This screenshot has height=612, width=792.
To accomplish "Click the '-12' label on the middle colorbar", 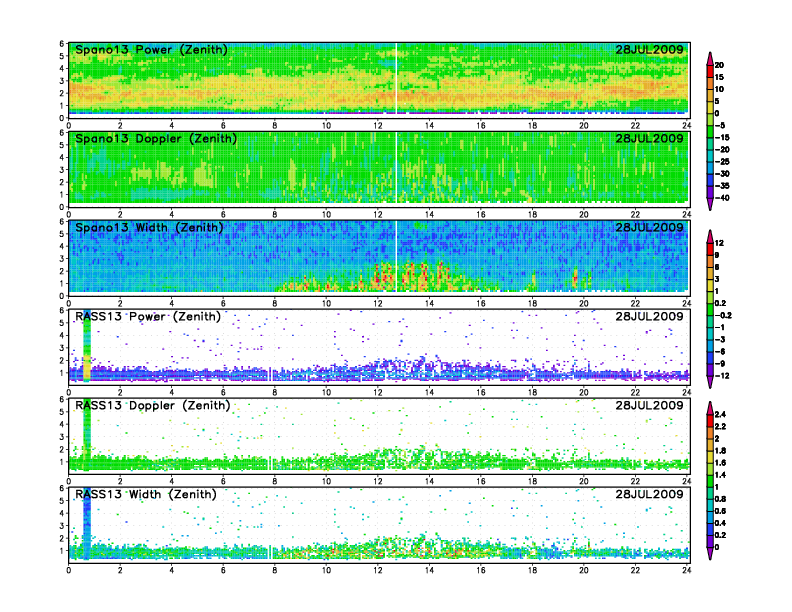I will 722,376.
